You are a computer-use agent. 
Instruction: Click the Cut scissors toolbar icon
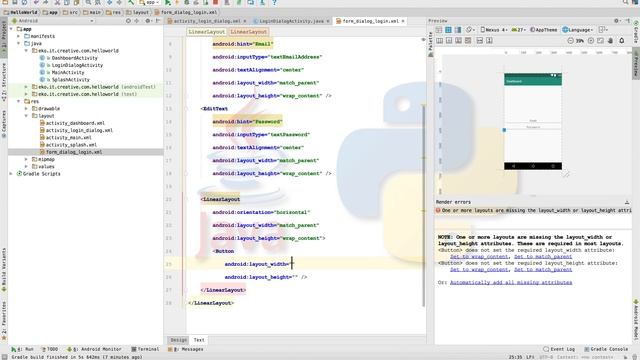point(58,2)
